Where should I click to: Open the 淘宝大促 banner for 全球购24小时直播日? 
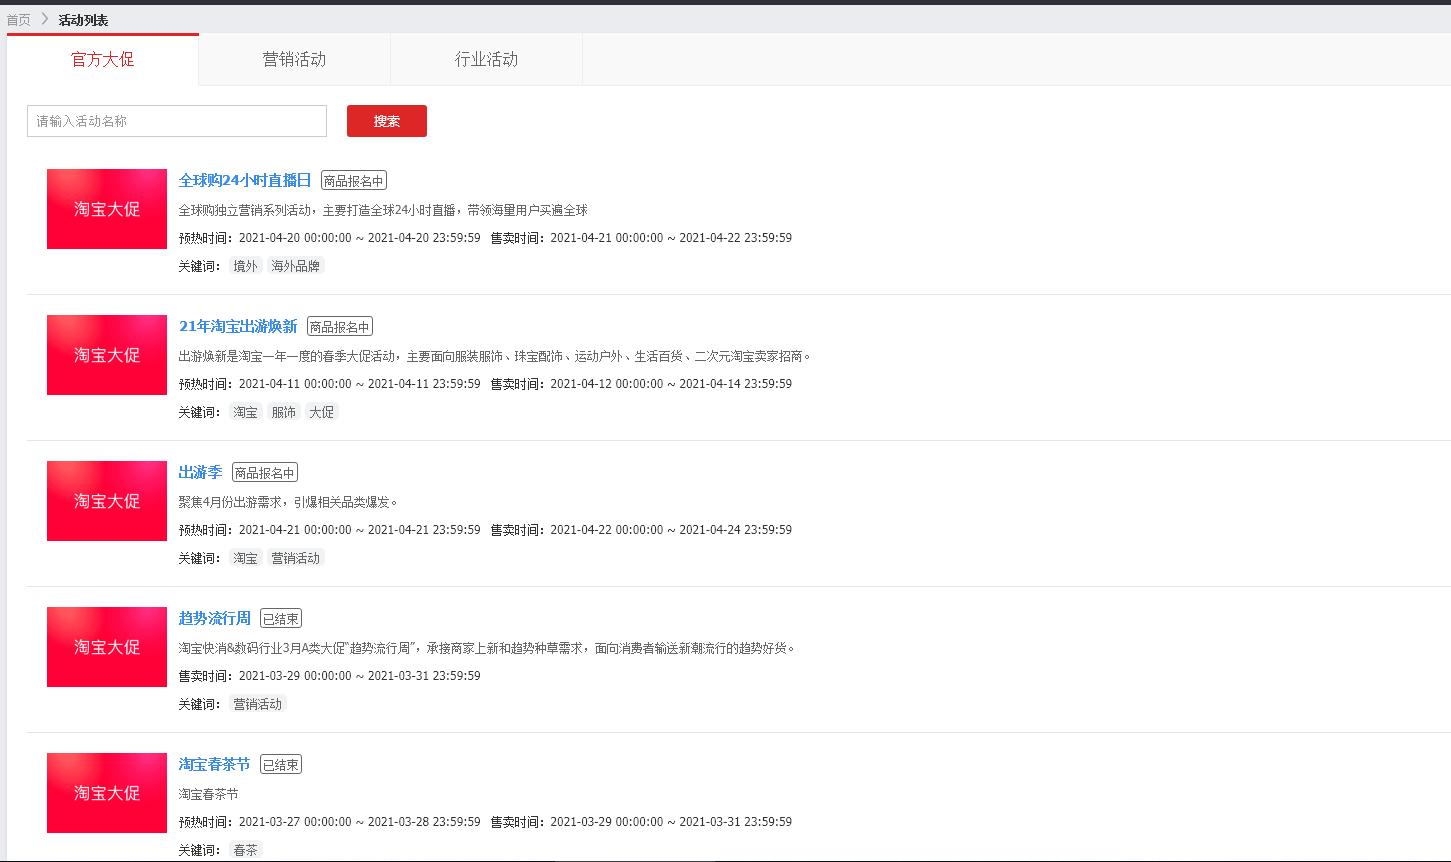106,209
